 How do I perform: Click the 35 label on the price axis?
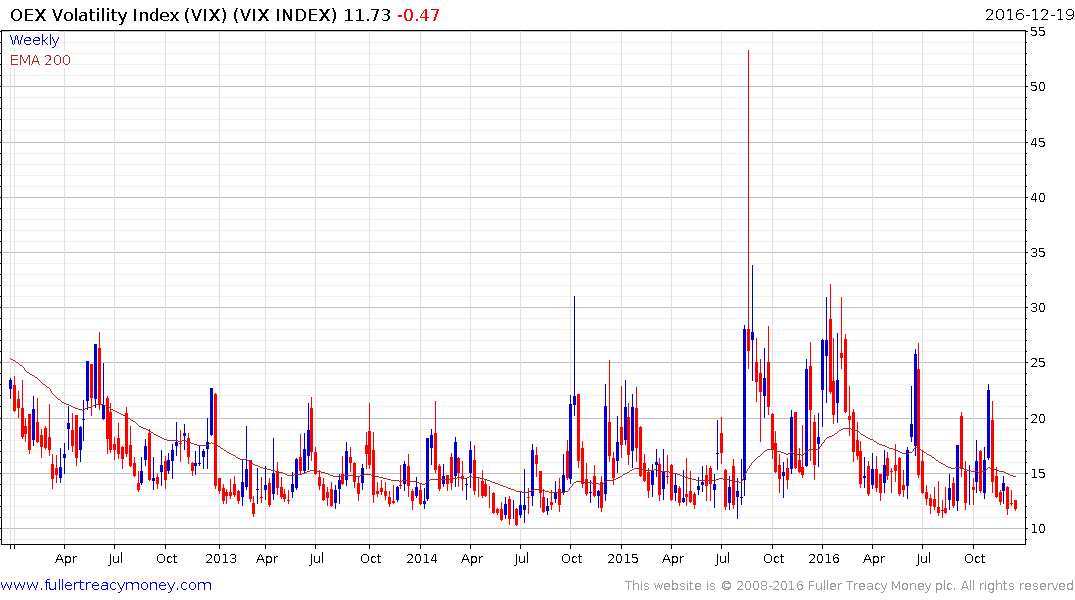point(1037,253)
